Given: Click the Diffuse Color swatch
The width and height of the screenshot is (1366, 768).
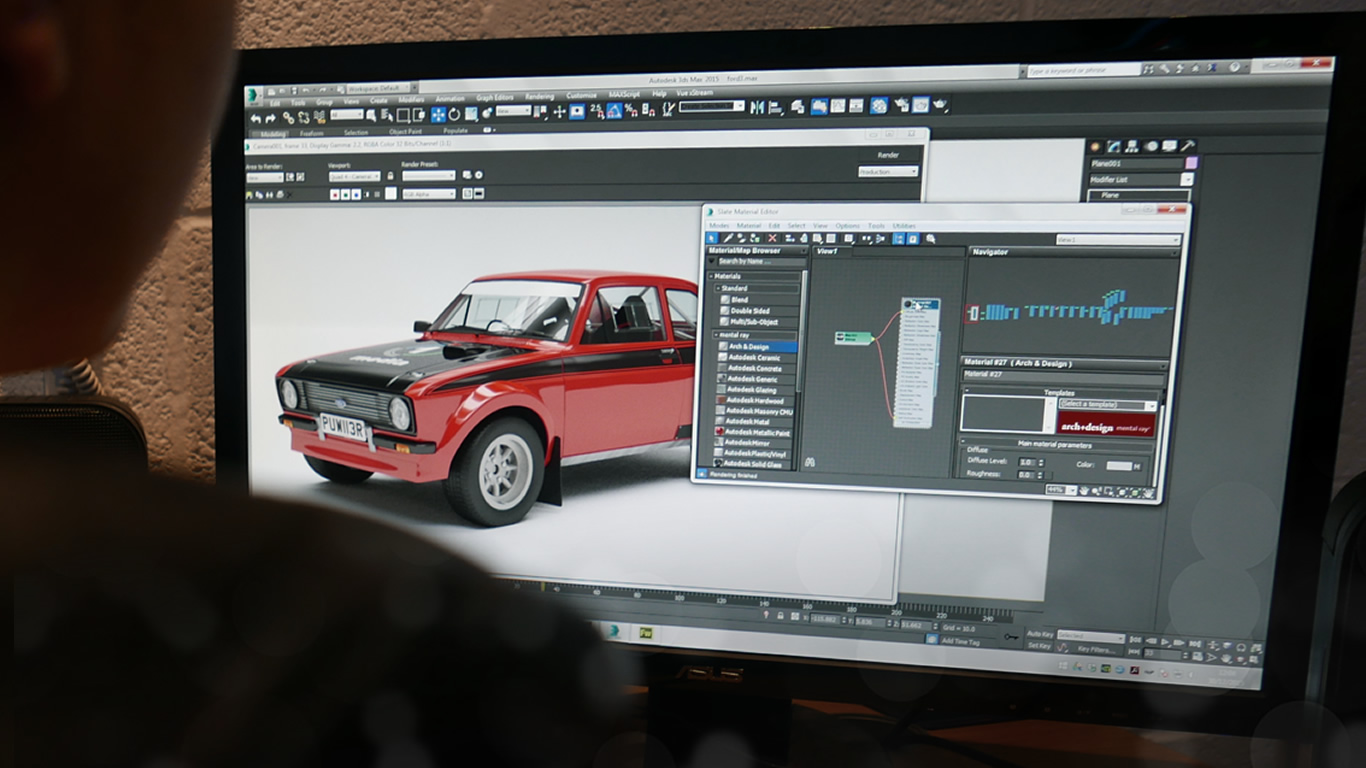Looking at the screenshot, I should click(1118, 466).
